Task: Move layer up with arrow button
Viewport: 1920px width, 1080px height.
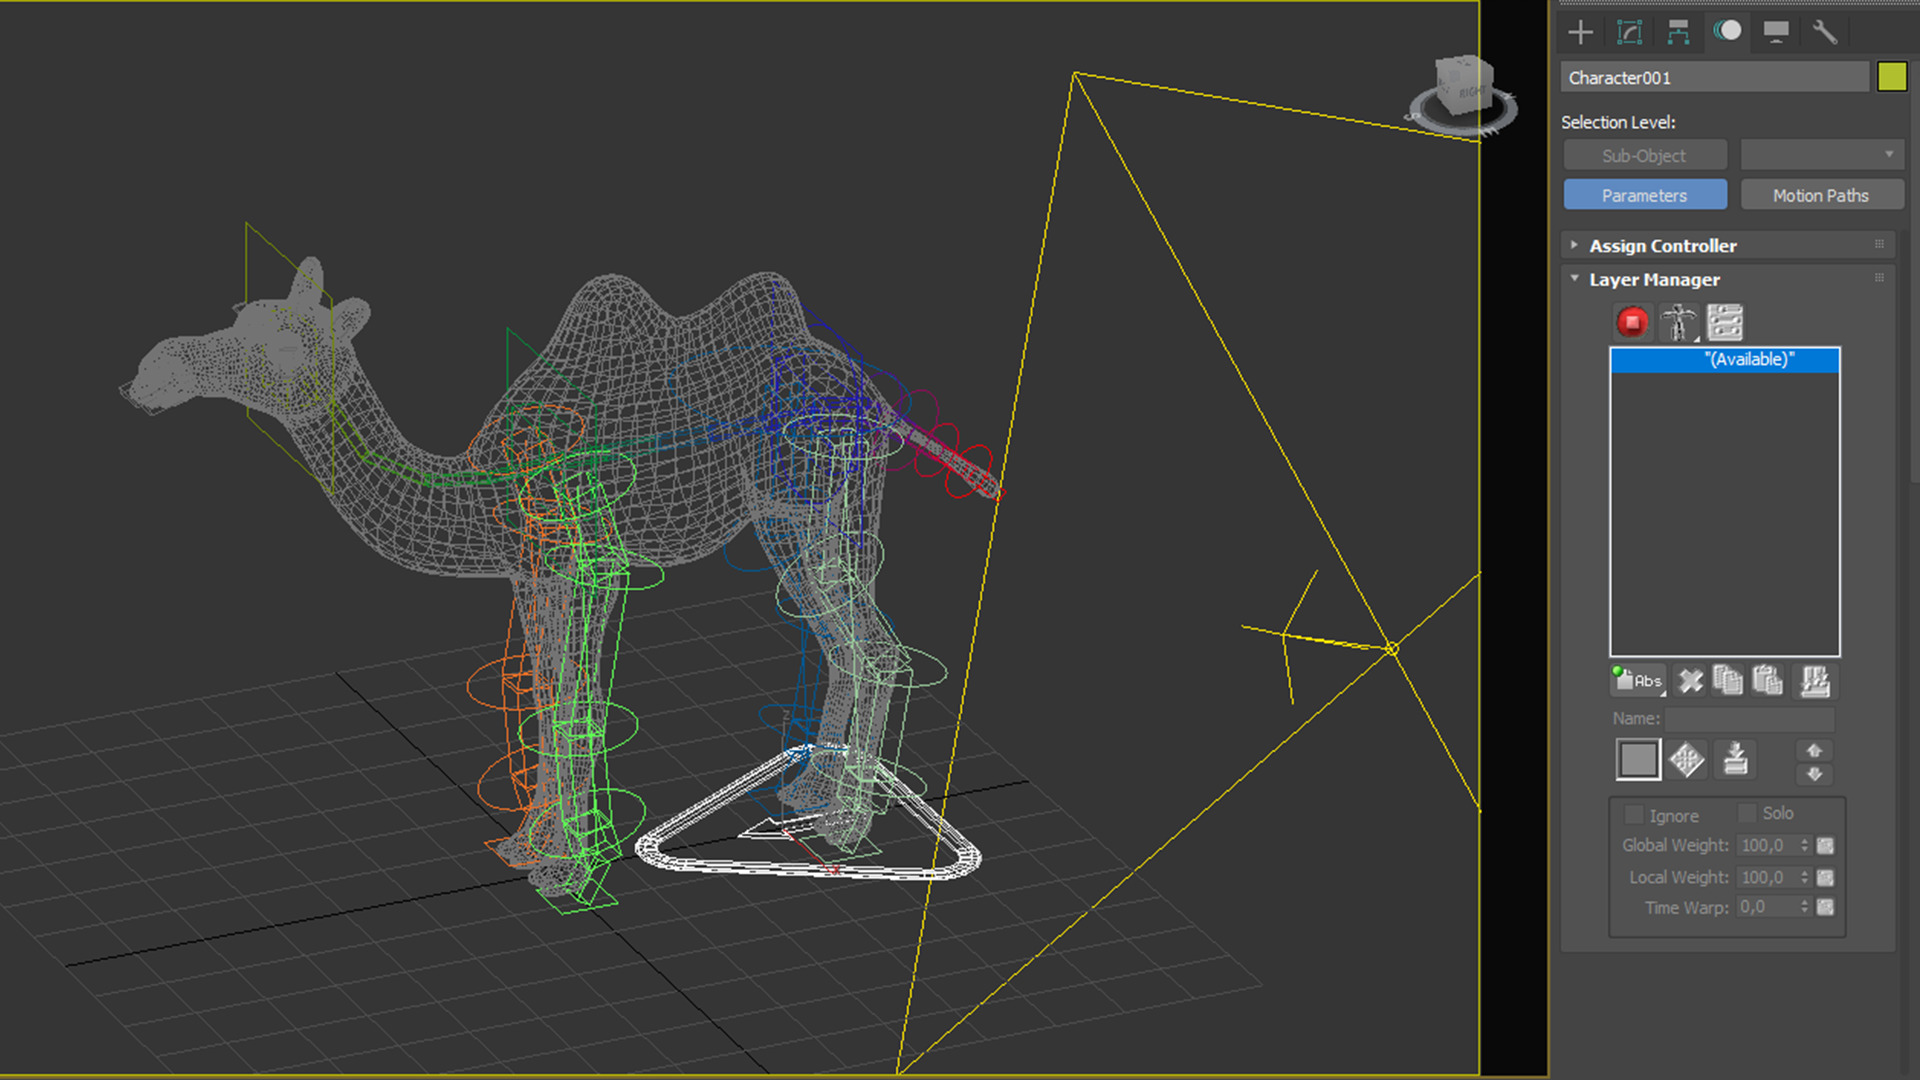Action: coord(1814,750)
